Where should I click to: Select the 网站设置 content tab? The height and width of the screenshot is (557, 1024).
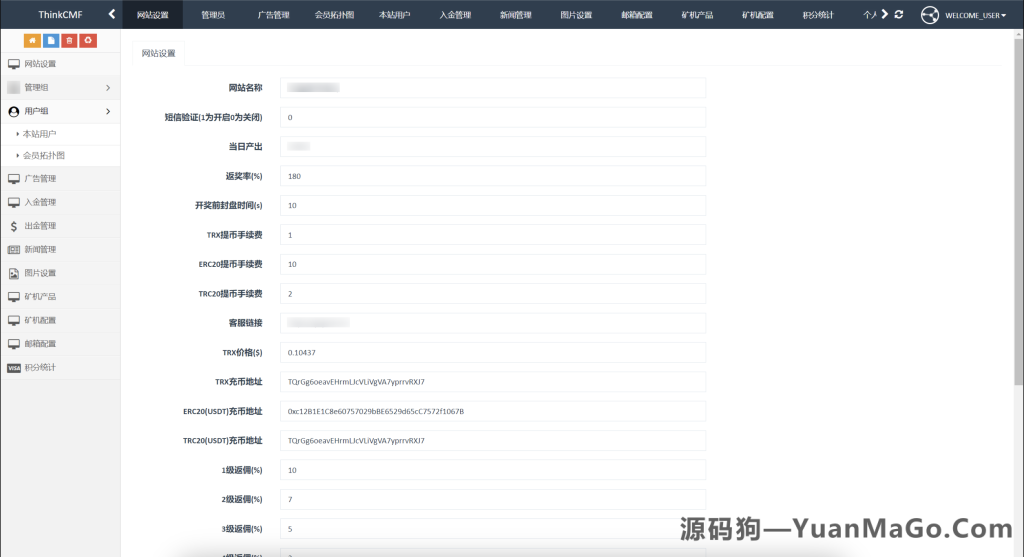(158, 53)
